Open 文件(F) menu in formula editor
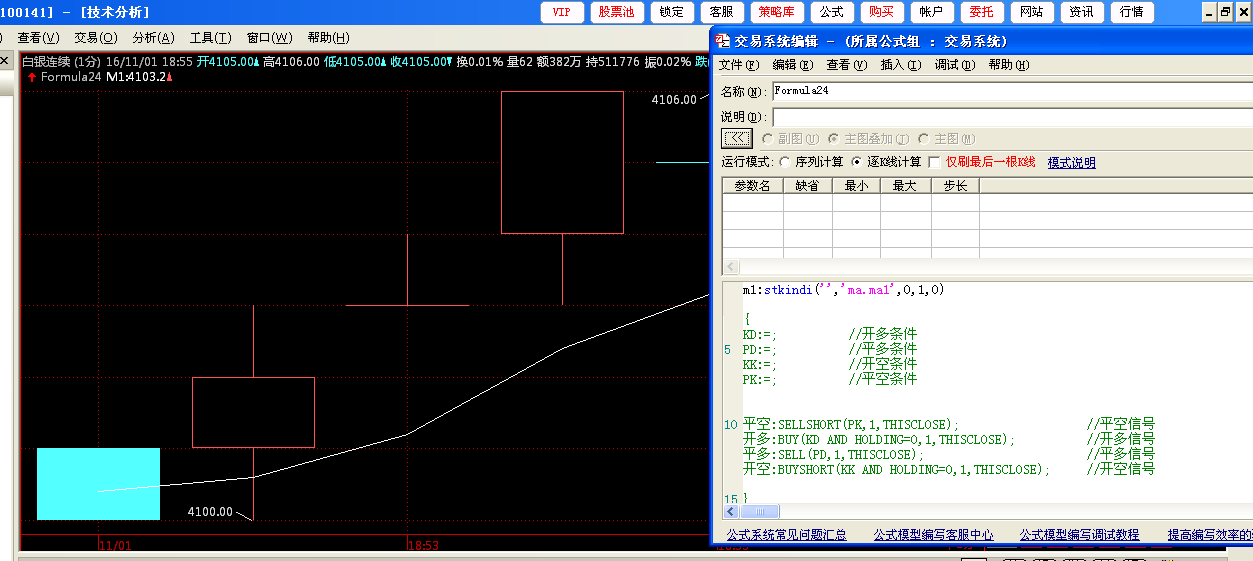The height and width of the screenshot is (561, 1253). pyautogui.click(x=739, y=65)
